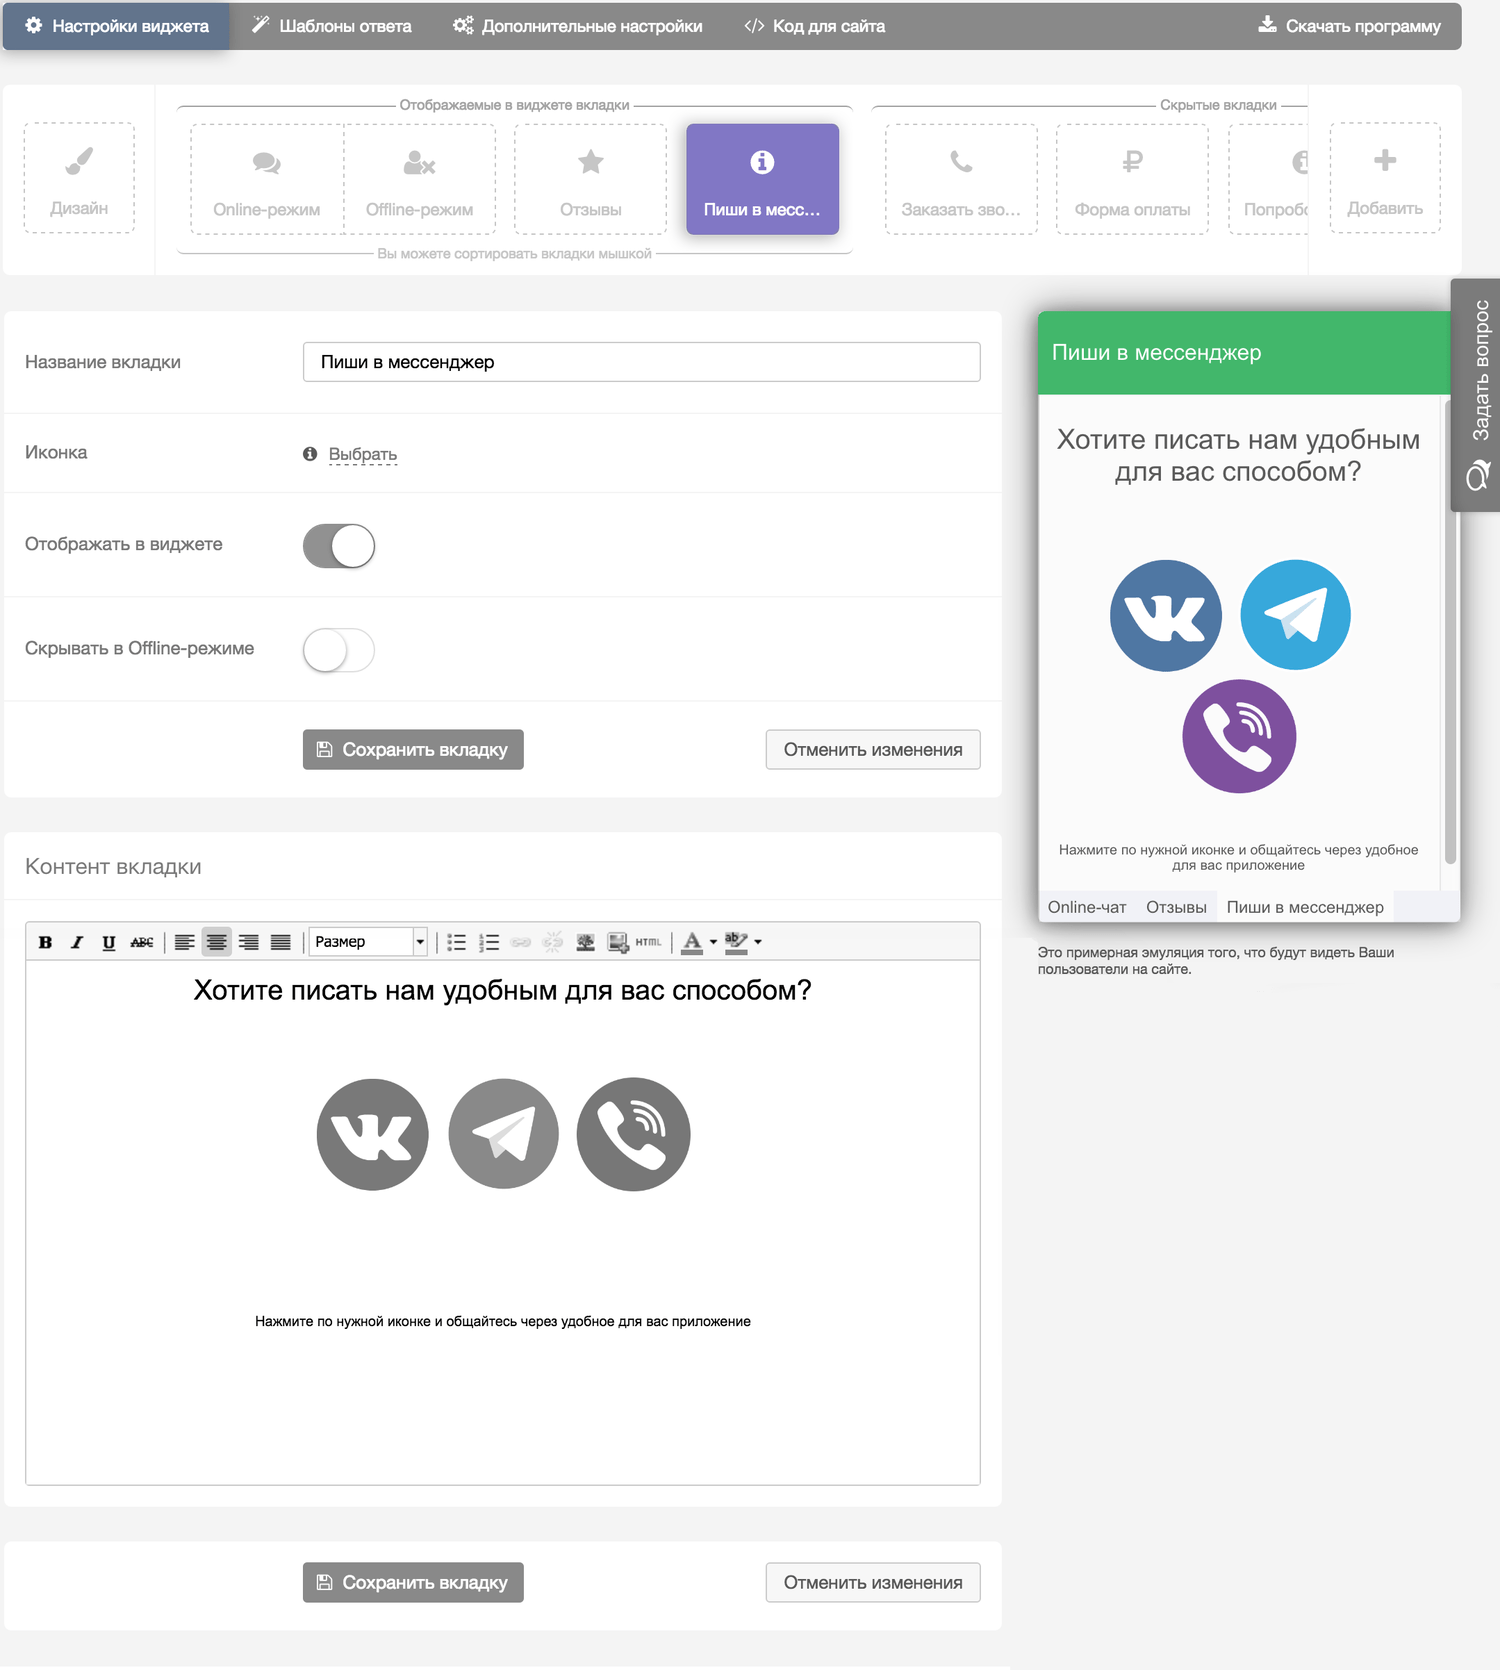Expand the text color dropdown arrow
The height and width of the screenshot is (1670, 1500).
tap(713, 942)
